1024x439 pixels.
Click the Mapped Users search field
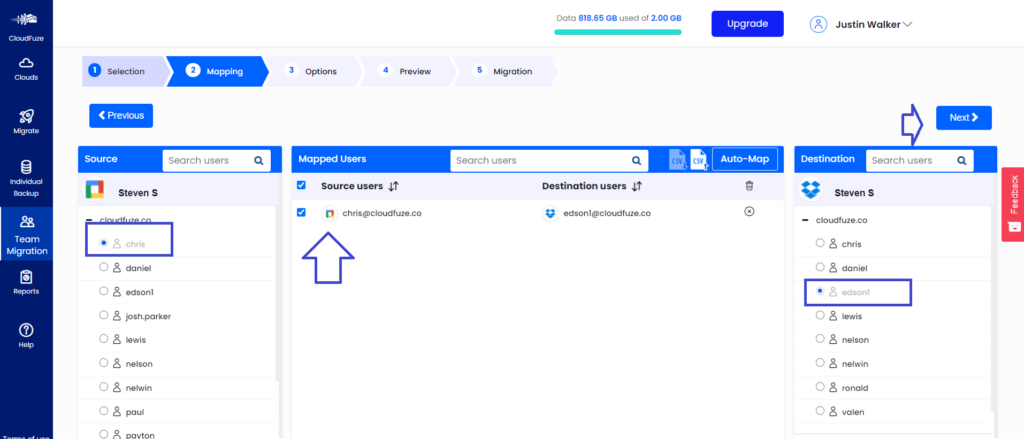pos(538,160)
